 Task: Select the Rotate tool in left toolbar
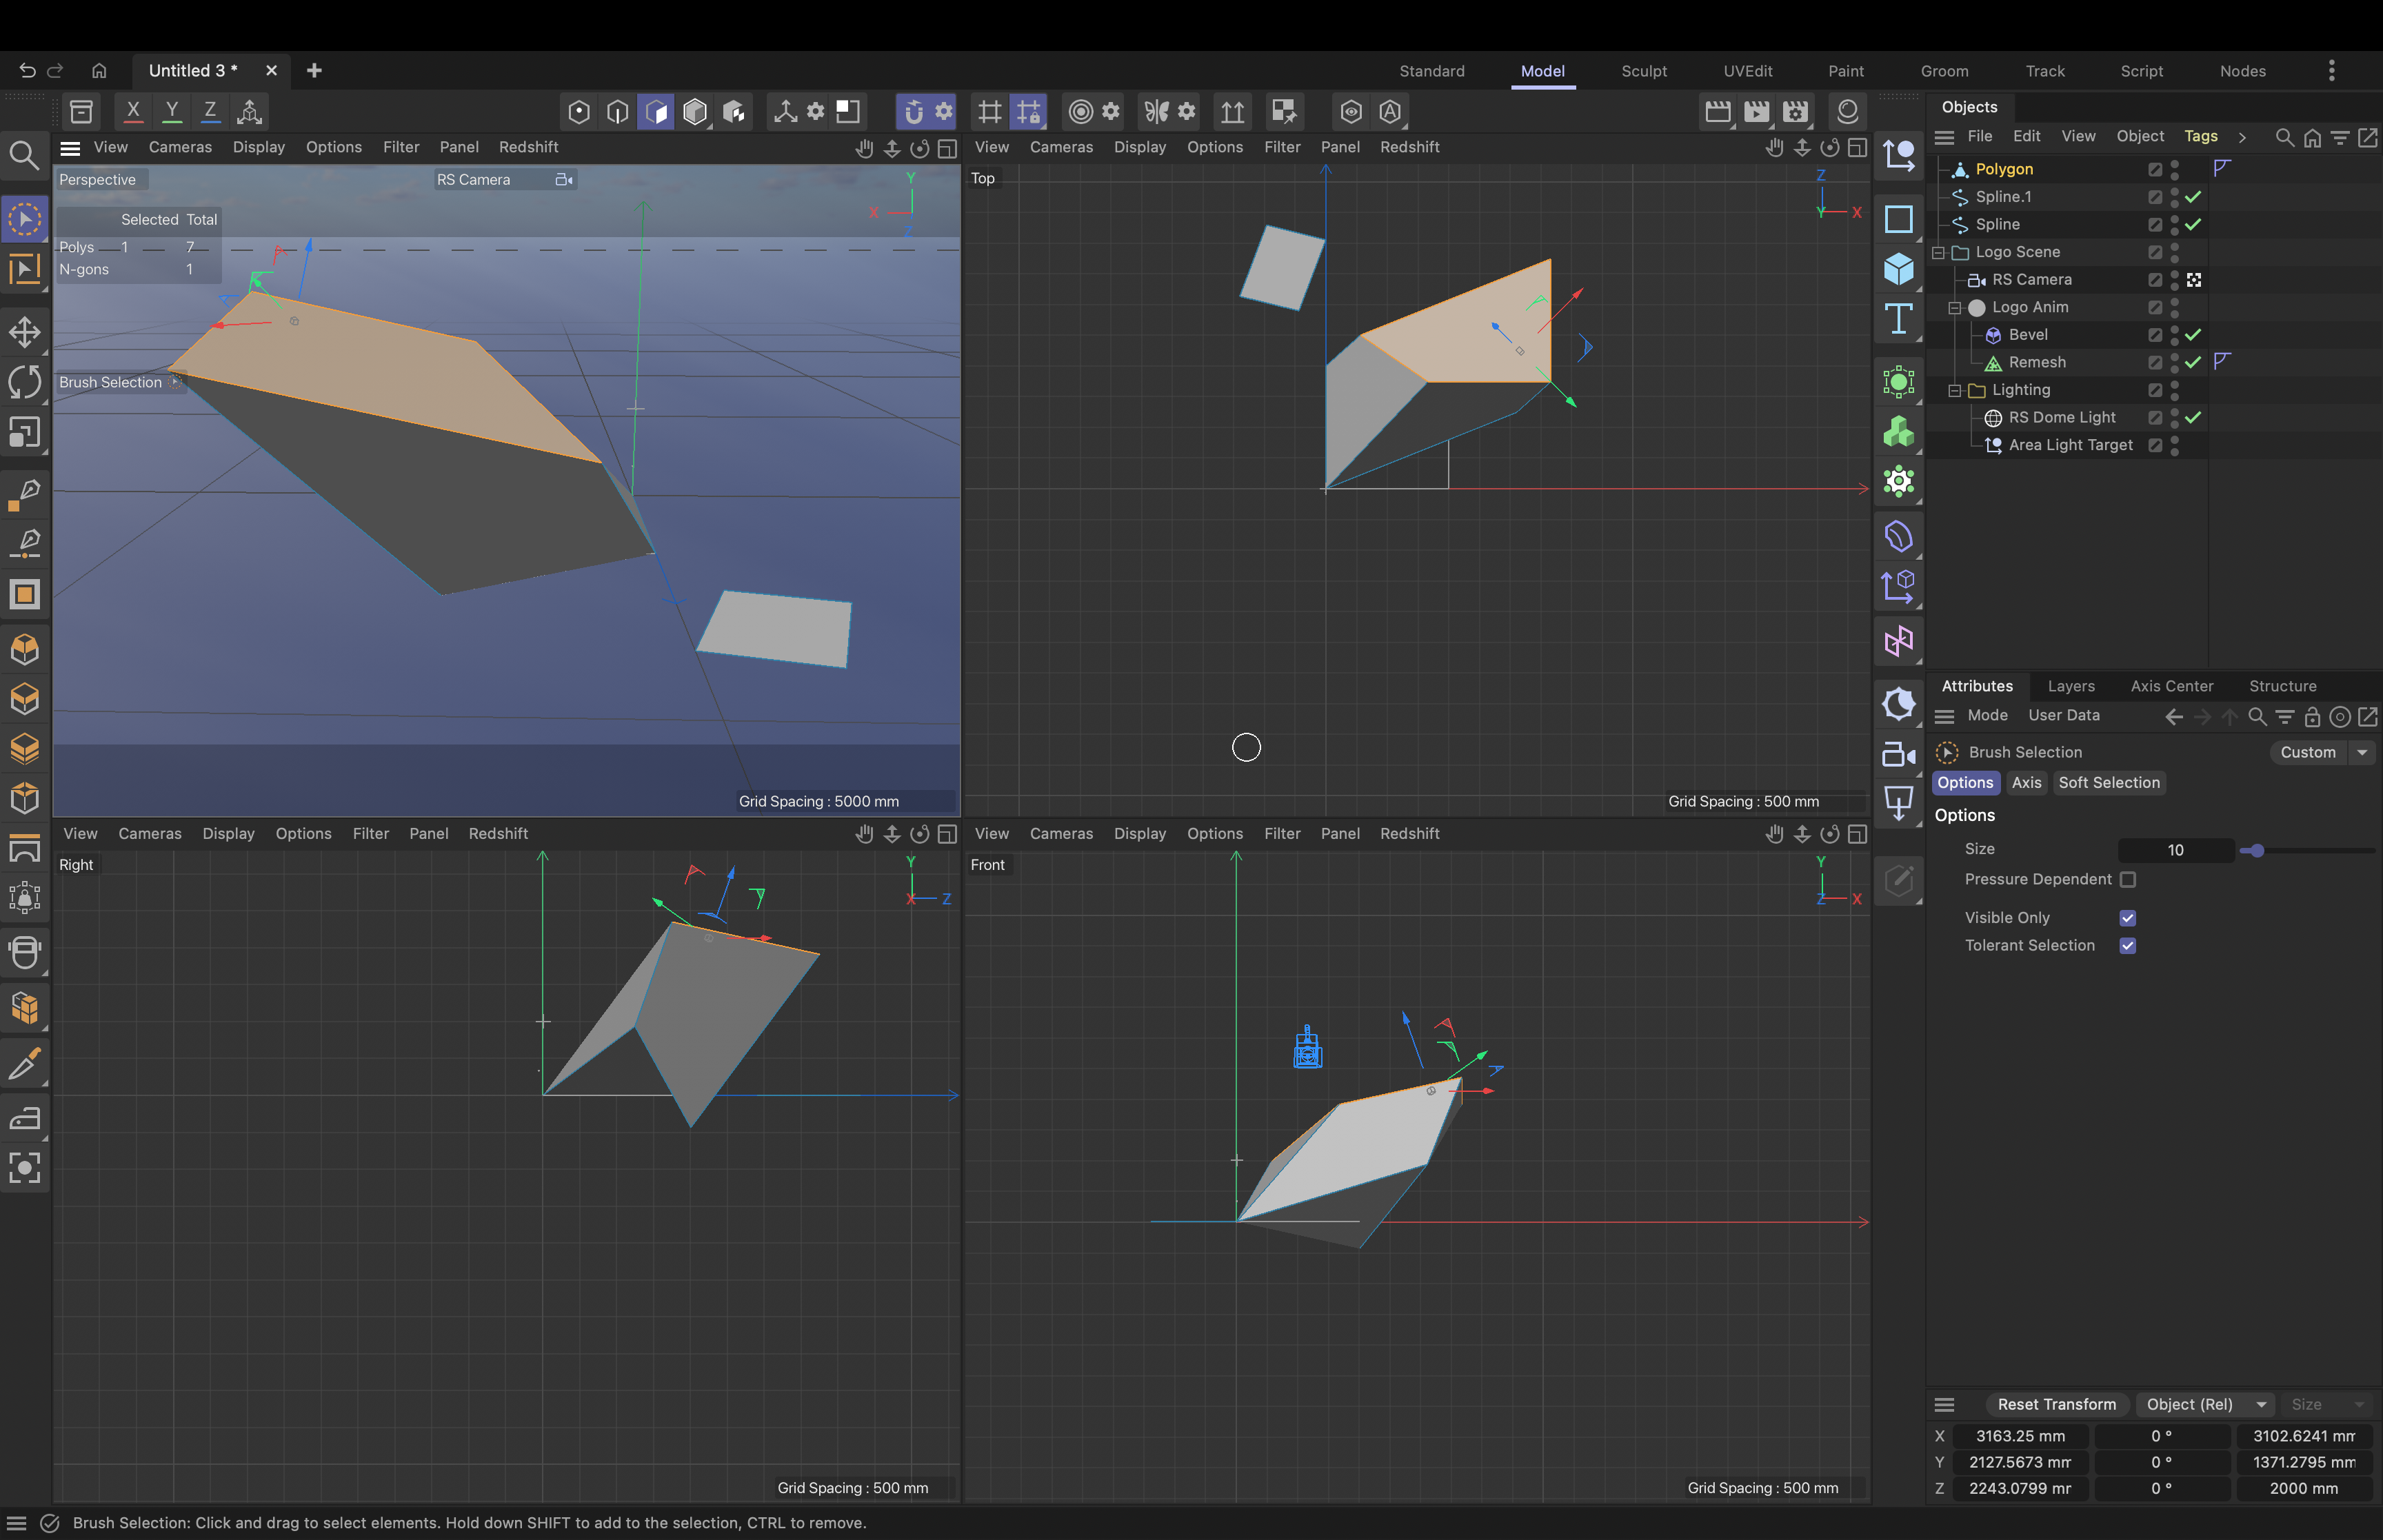pyautogui.click(x=25, y=382)
